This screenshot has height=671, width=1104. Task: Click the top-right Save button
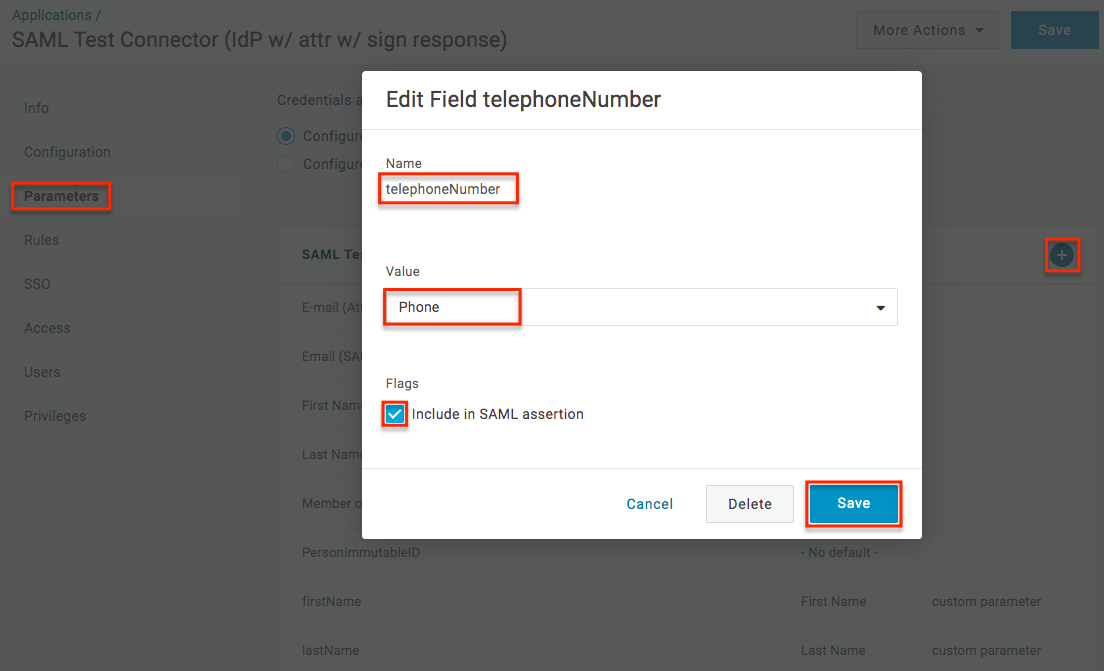click(x=1055, y=30)
